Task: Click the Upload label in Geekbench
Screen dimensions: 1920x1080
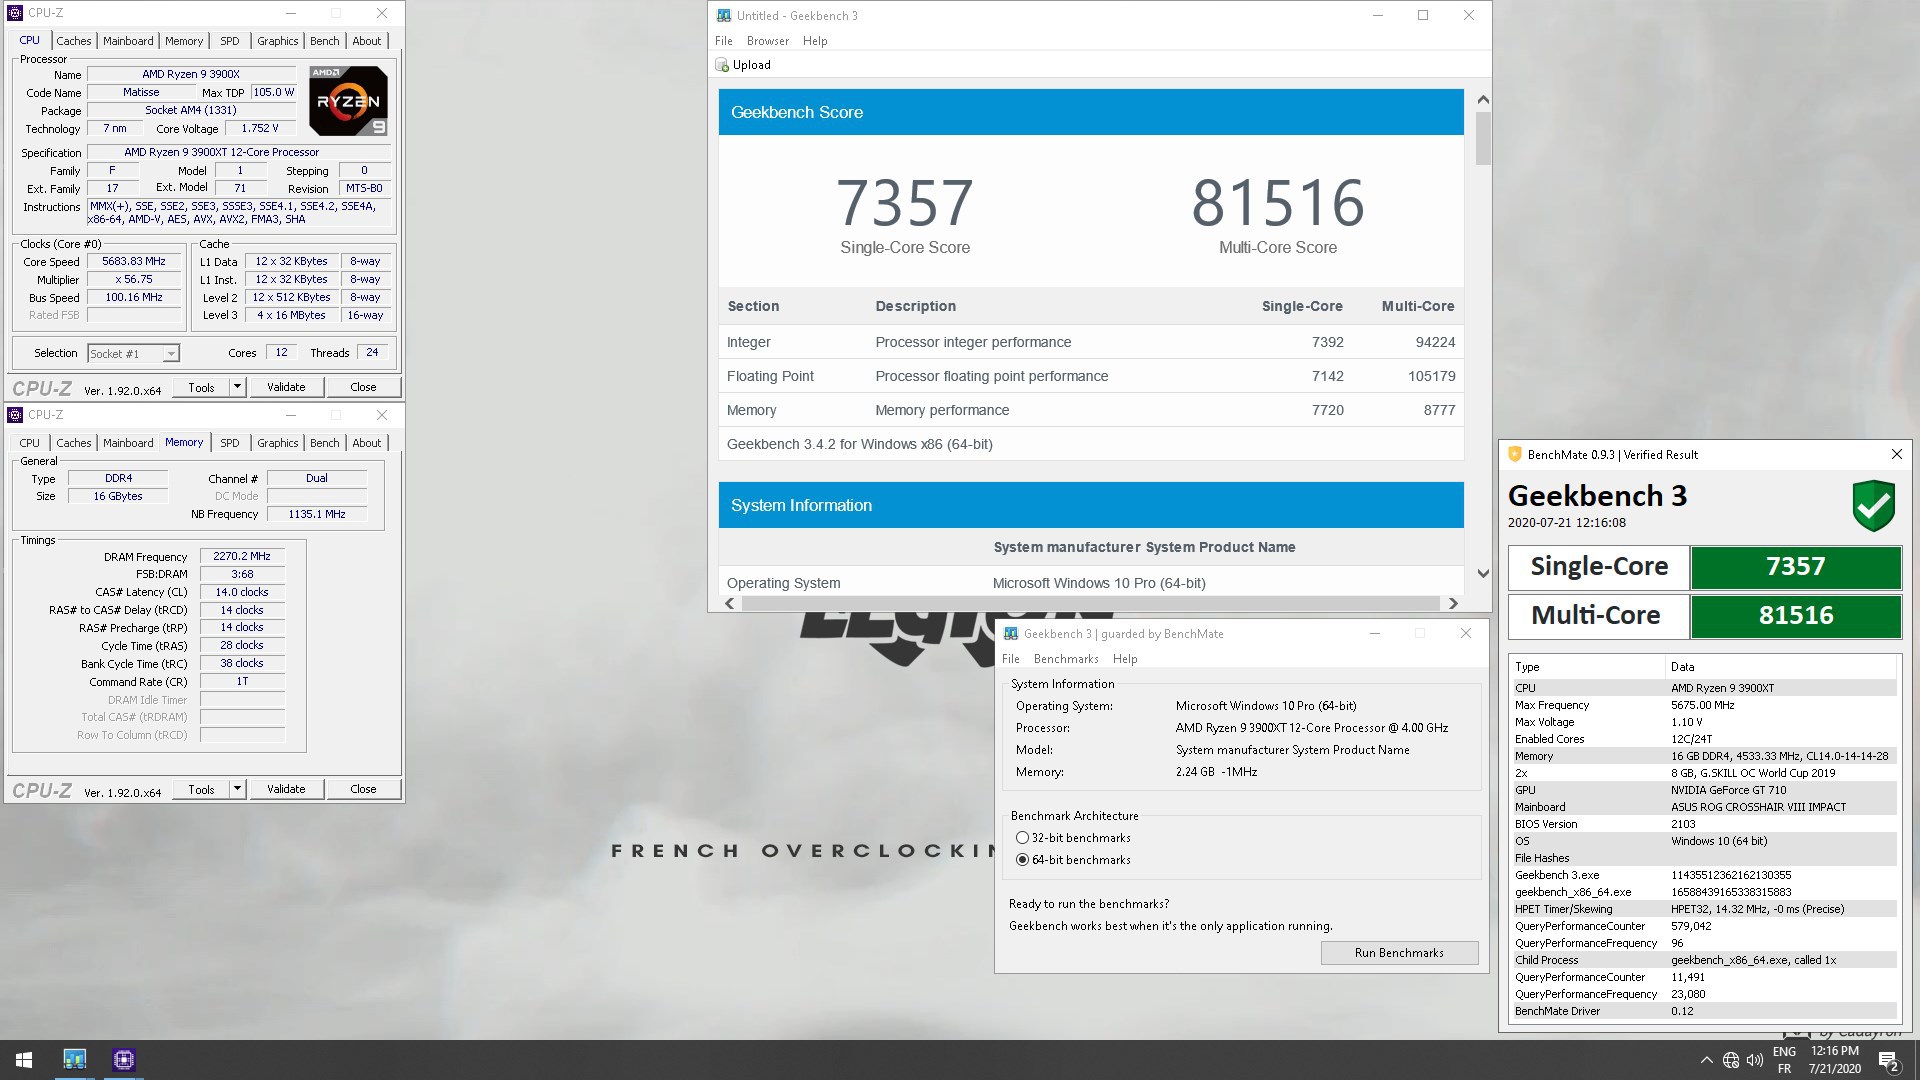Action: tap(752, 65)
